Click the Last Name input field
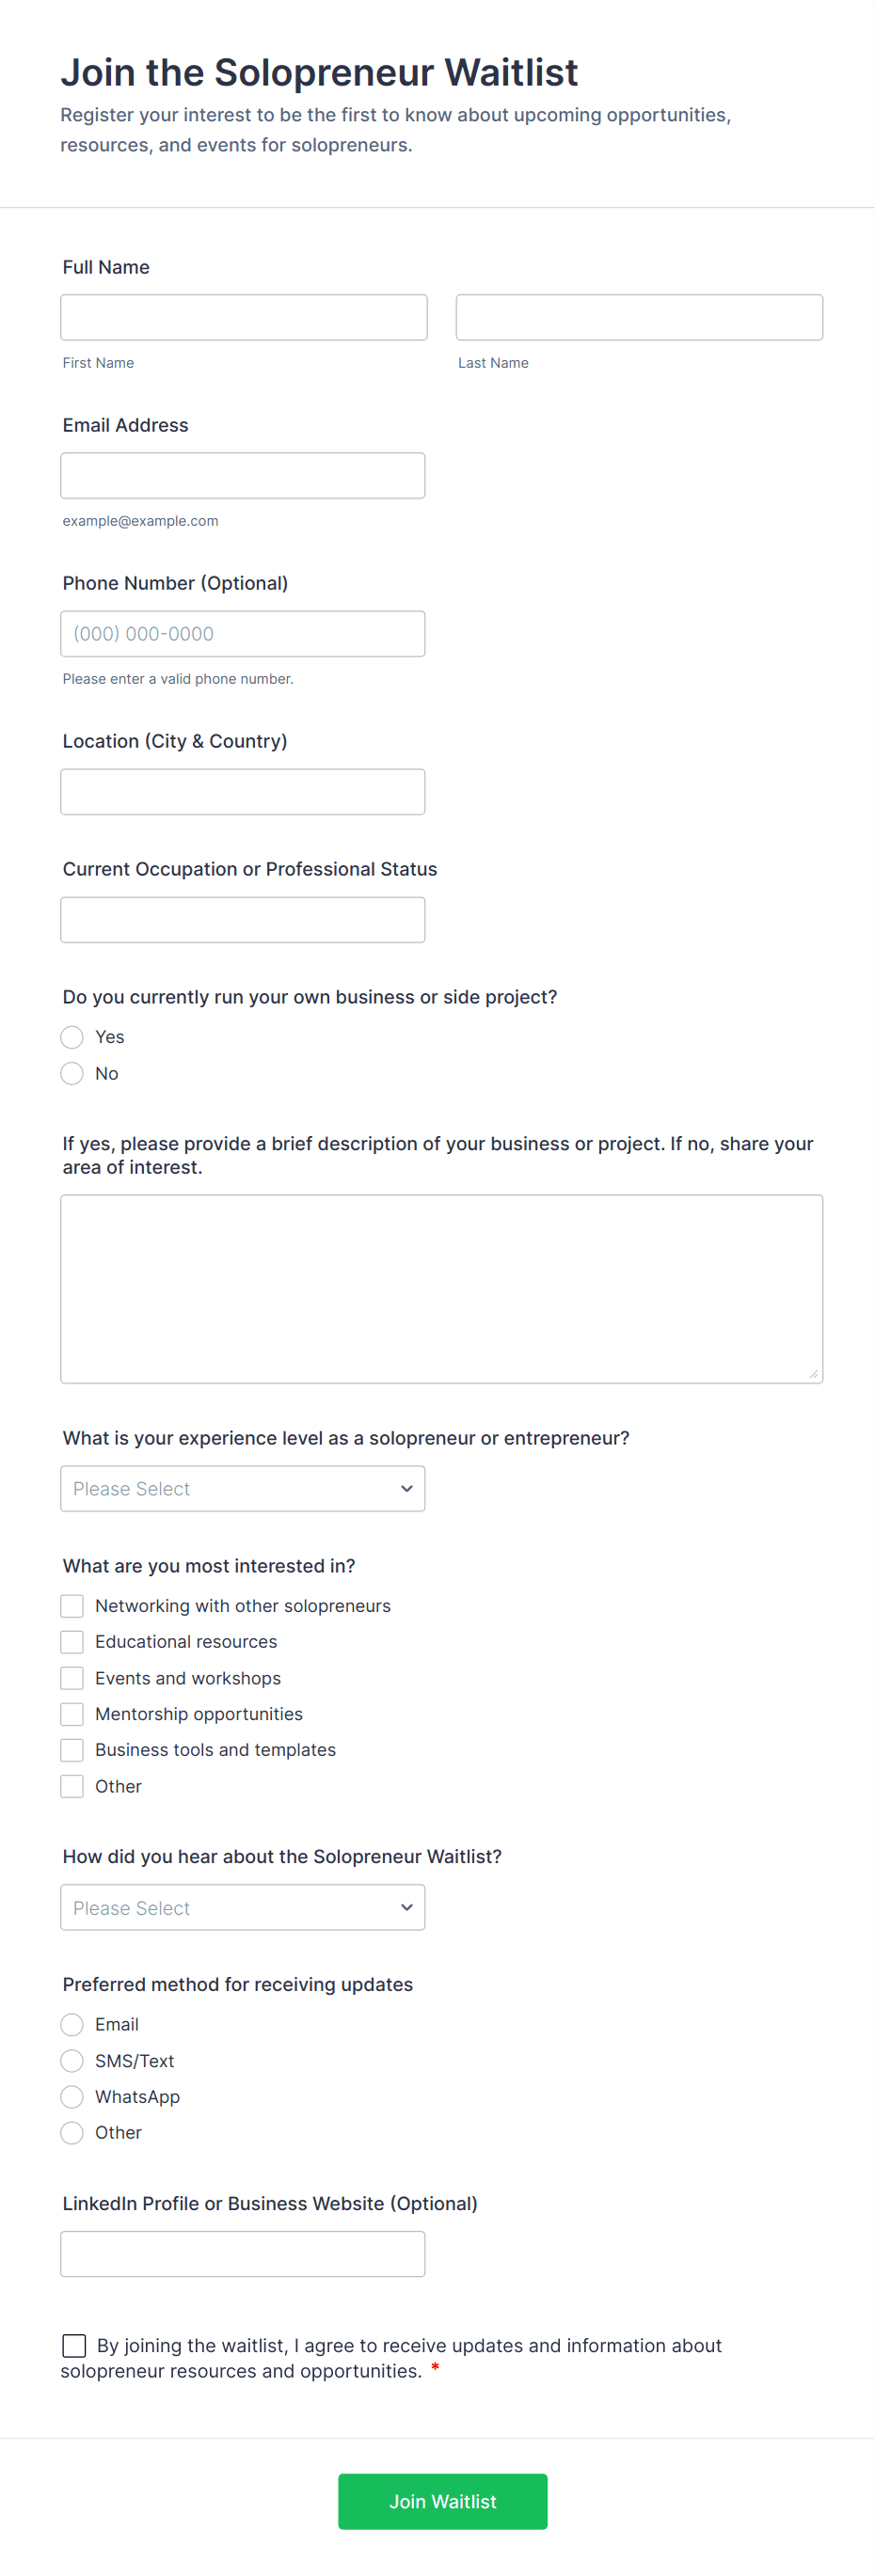The image size is (875, 2576). [x=639, y=317]
